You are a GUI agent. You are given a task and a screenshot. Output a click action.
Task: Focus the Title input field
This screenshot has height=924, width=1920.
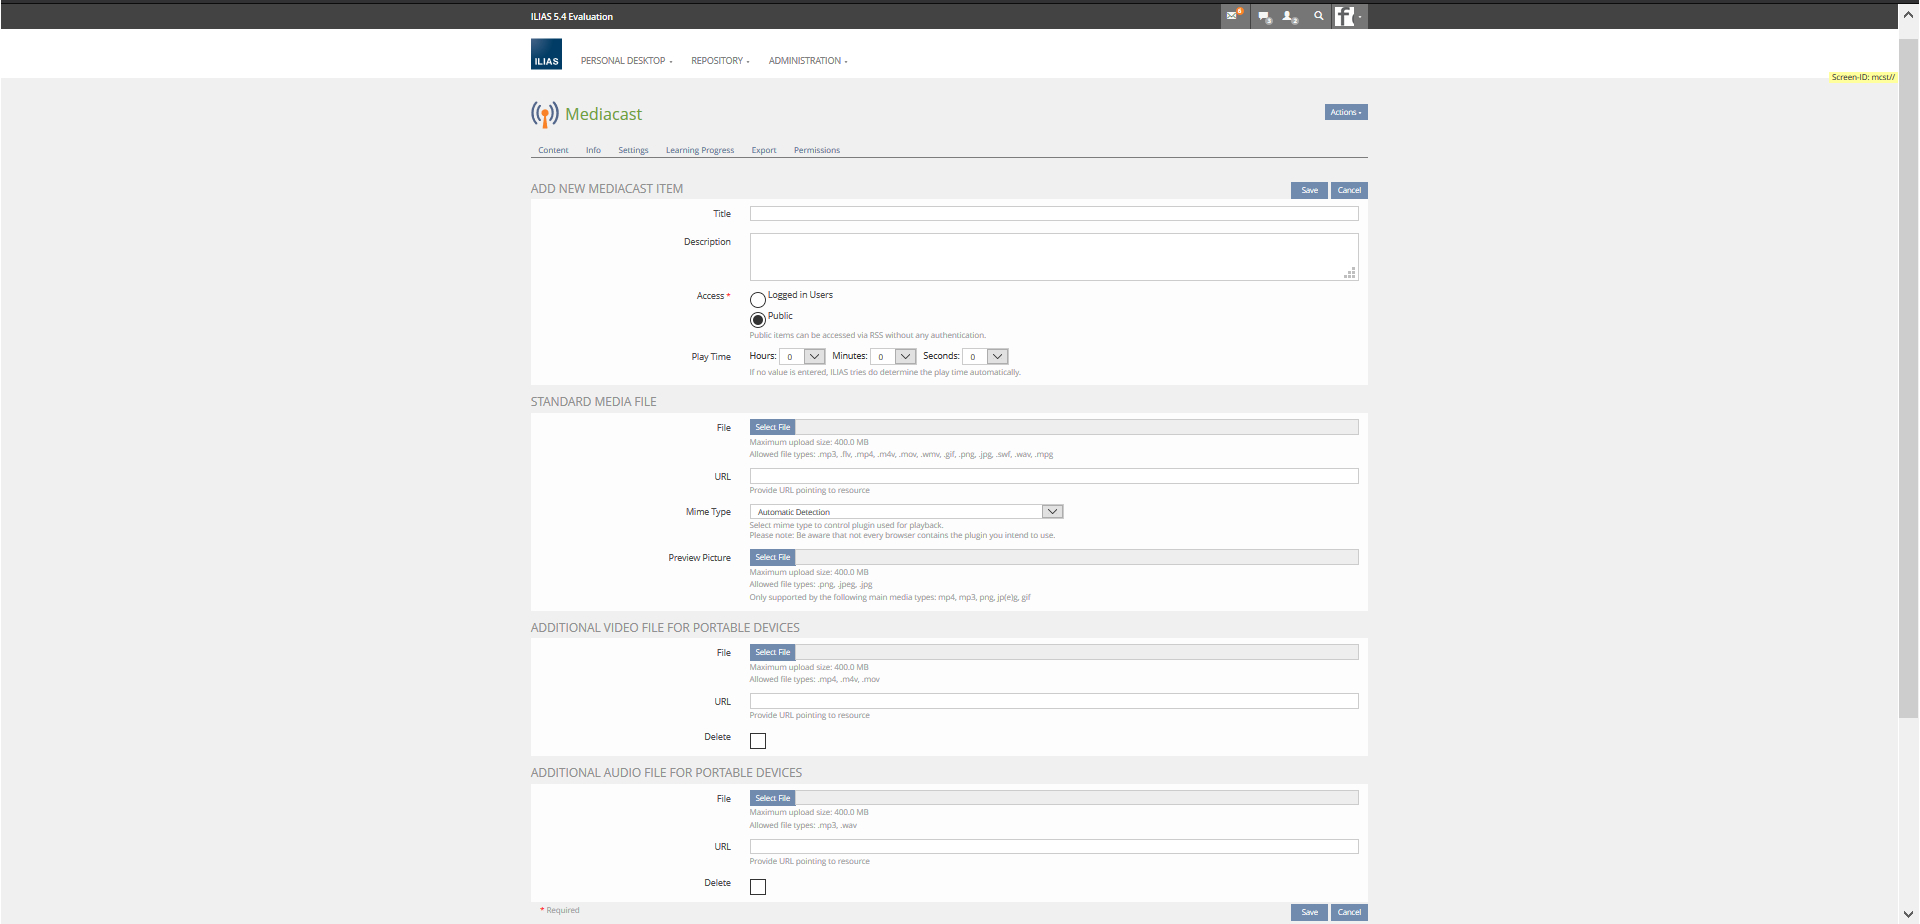point(1054,214)
